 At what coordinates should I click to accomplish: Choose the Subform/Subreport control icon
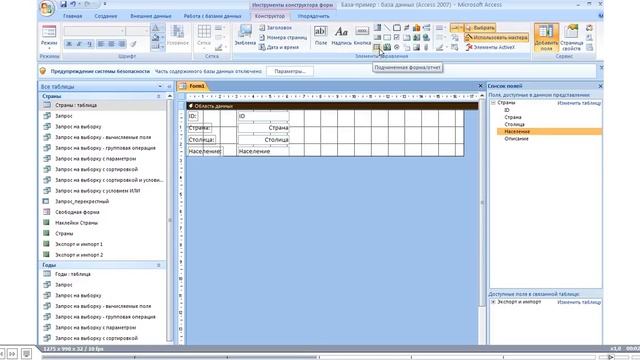coord(377,47)
